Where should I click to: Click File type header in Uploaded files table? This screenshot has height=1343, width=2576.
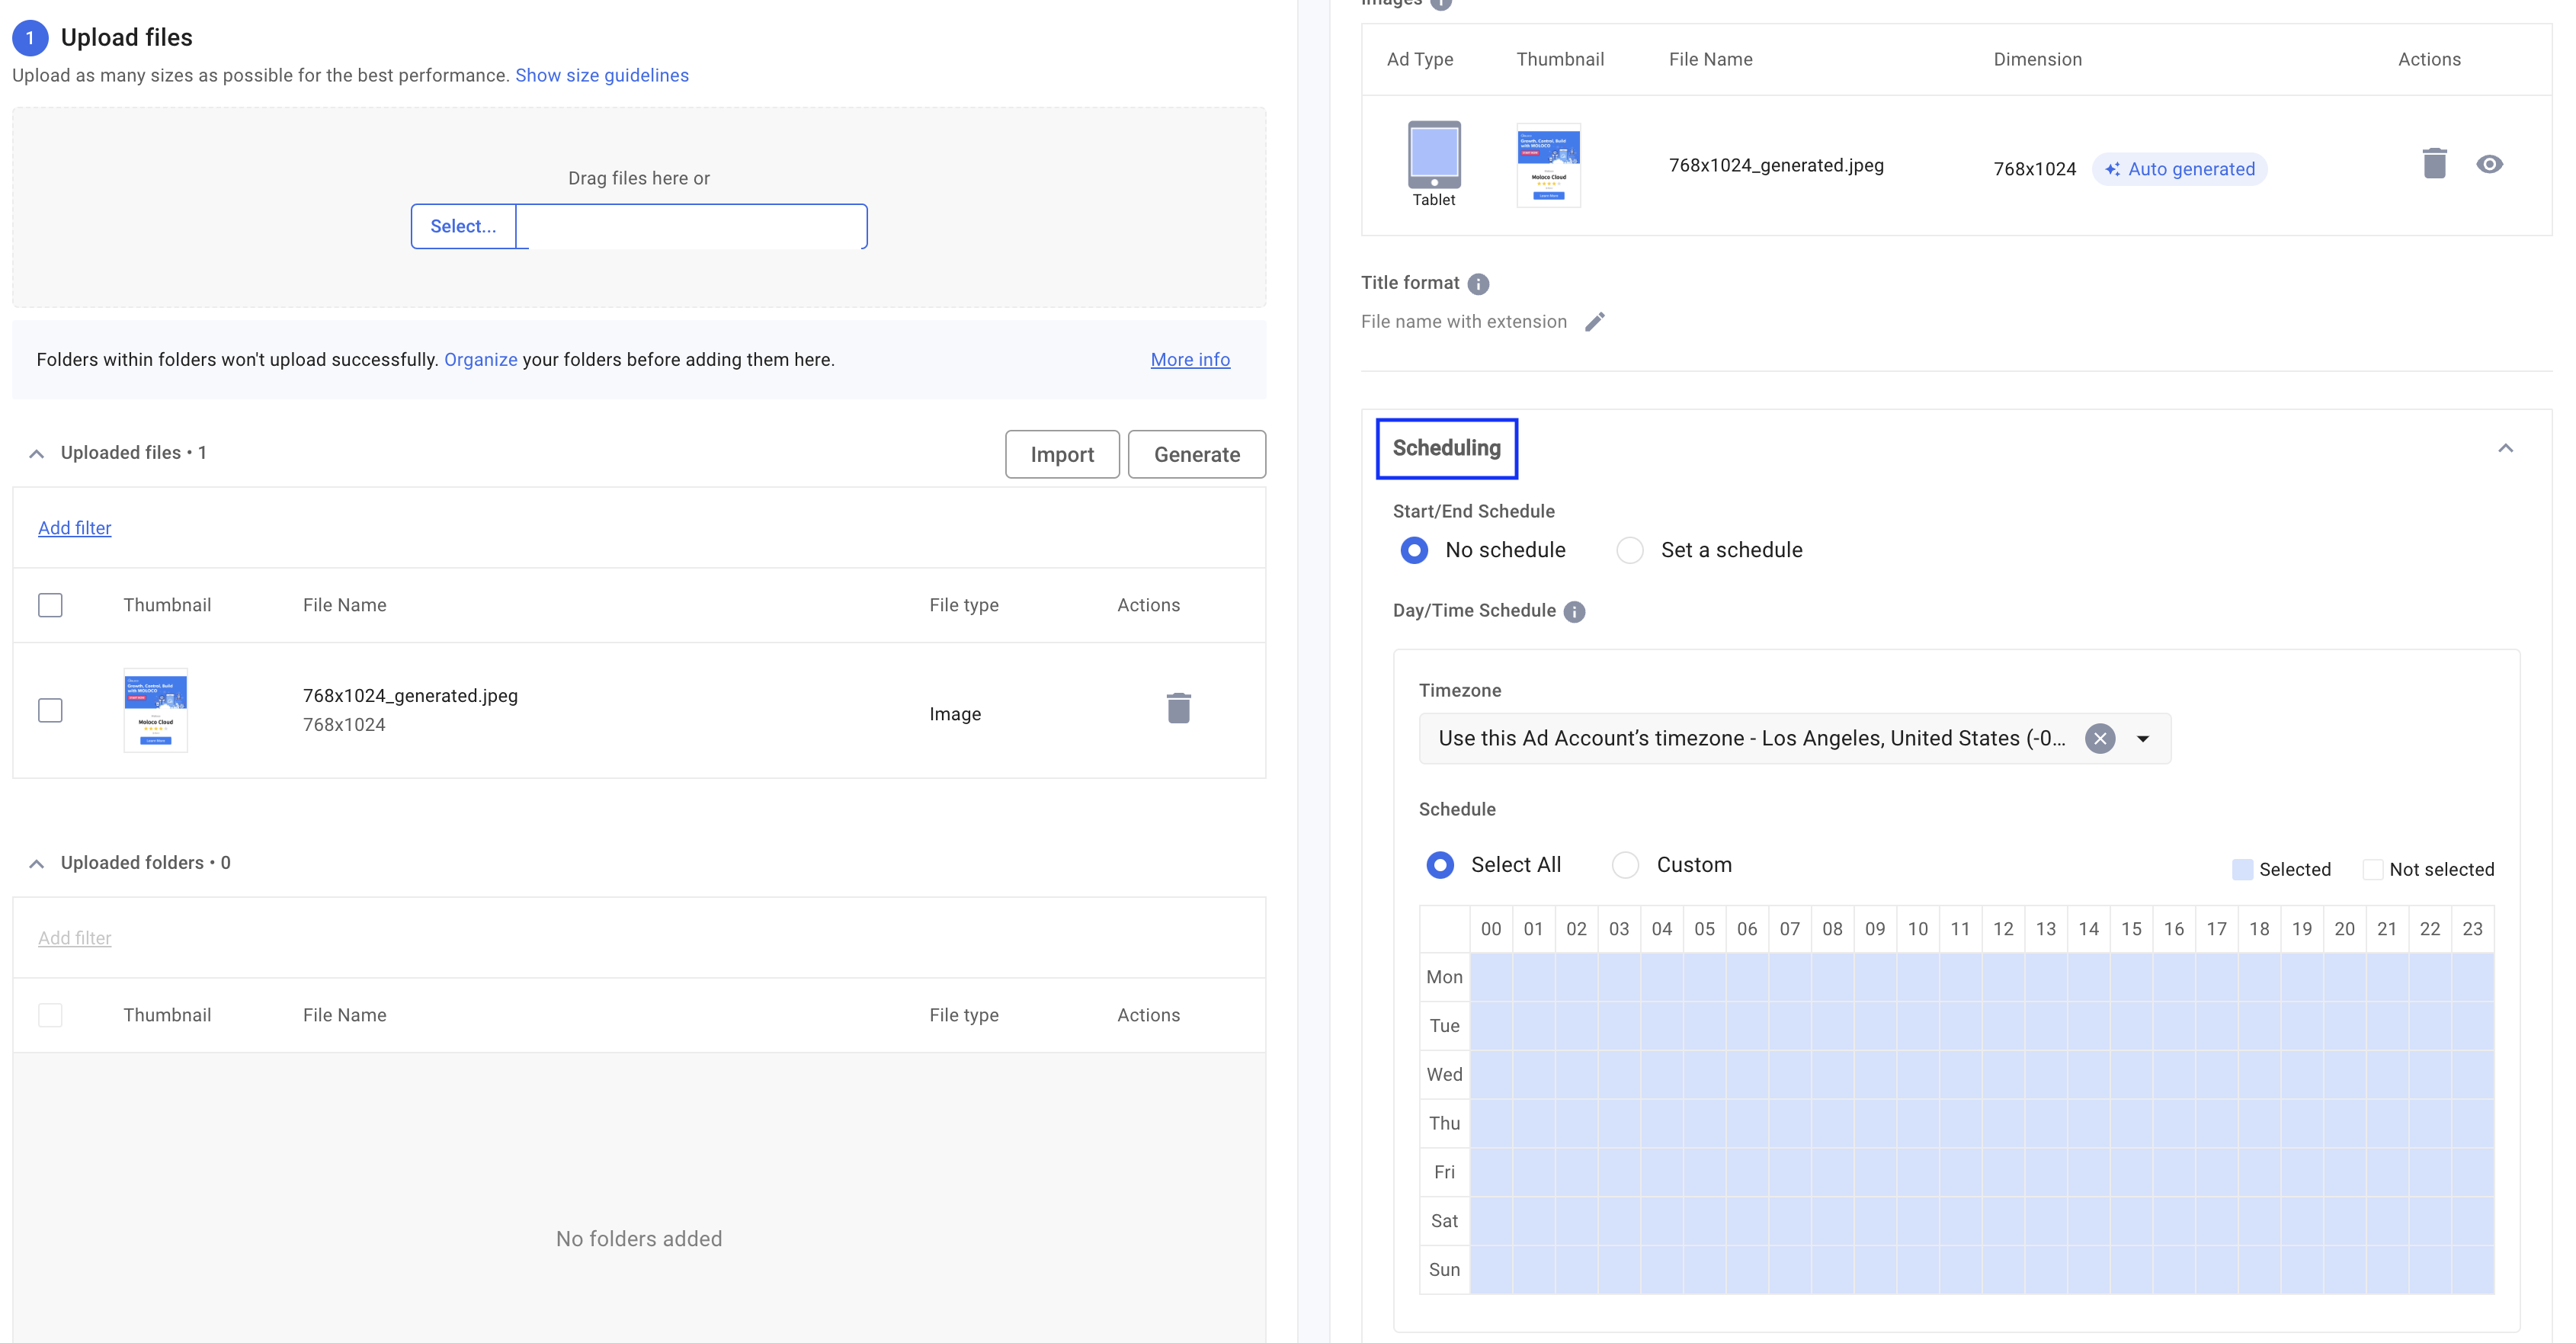pos(963,605)
